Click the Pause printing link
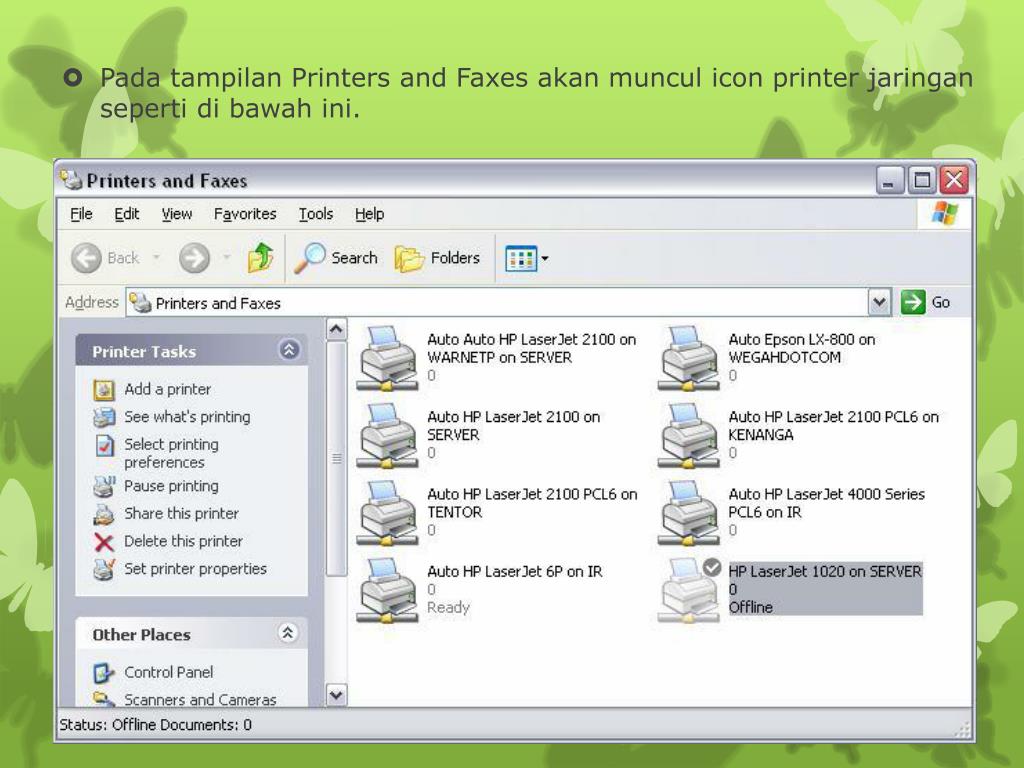Viewport: 1024px width, 768px height. coord(171,486)
